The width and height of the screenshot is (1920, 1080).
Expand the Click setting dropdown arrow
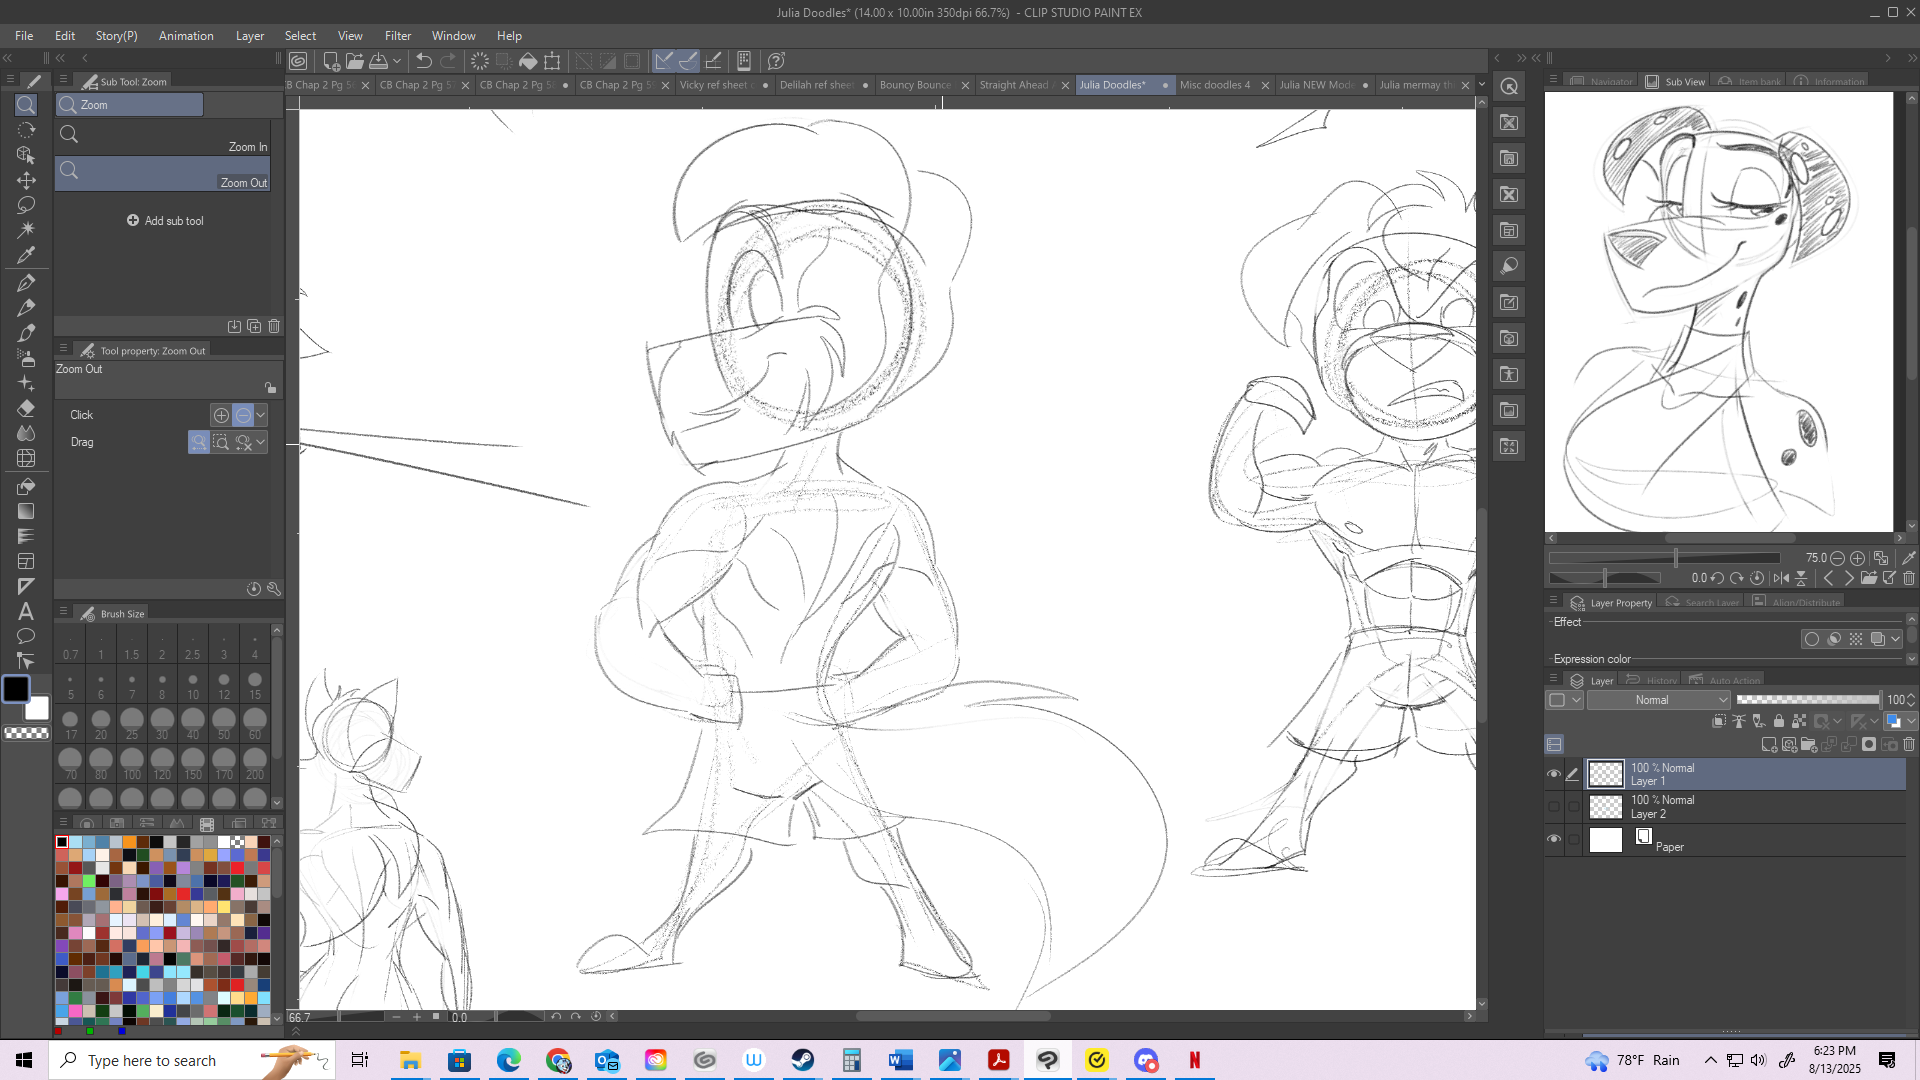pos(261,415)
